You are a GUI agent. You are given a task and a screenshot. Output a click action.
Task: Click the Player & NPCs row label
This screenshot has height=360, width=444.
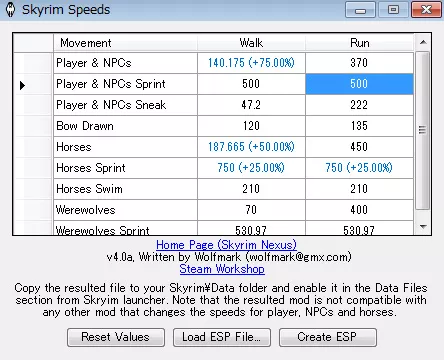point(125,63)
